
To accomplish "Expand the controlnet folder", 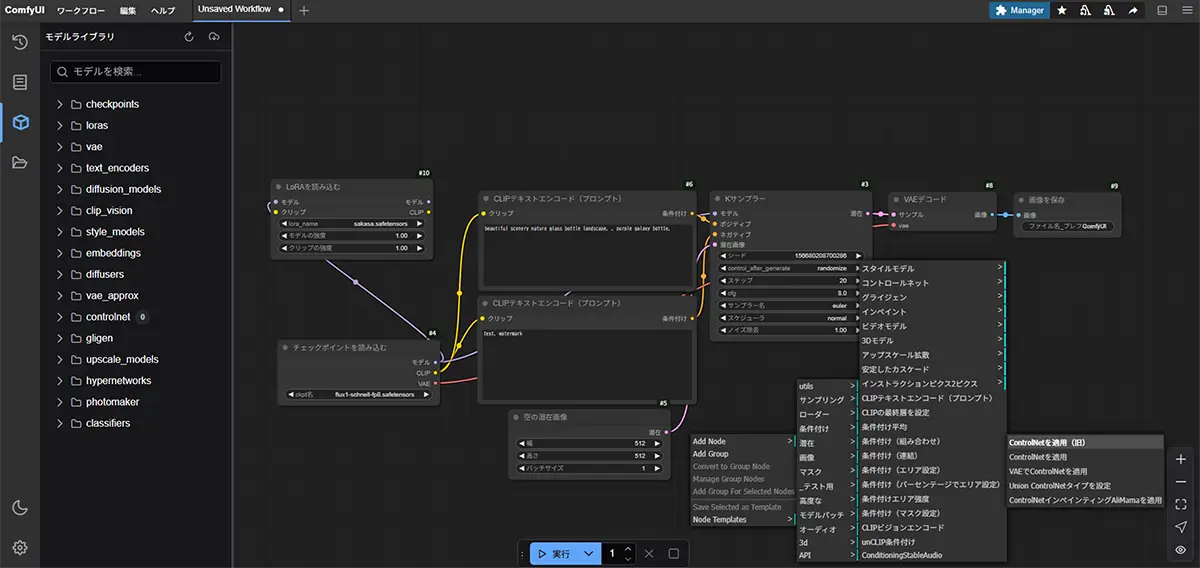I will click(x=59, y=317).
